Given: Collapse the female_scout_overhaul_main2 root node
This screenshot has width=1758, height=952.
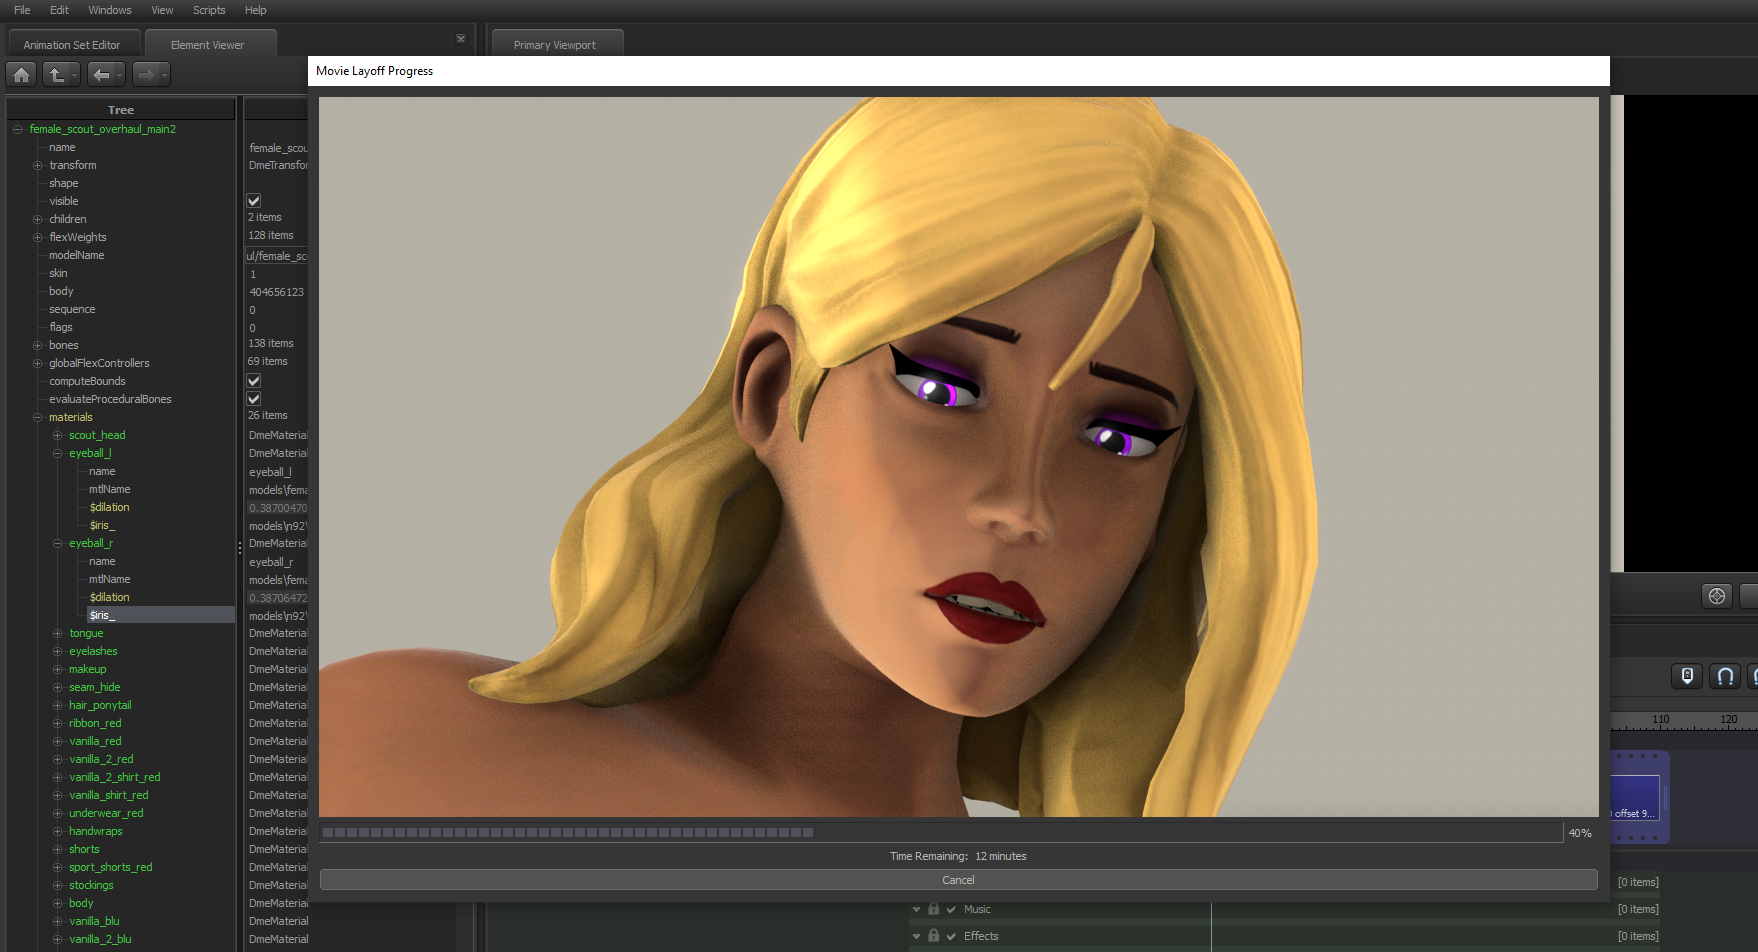Looking at the screenshot, I should (17, 129).
